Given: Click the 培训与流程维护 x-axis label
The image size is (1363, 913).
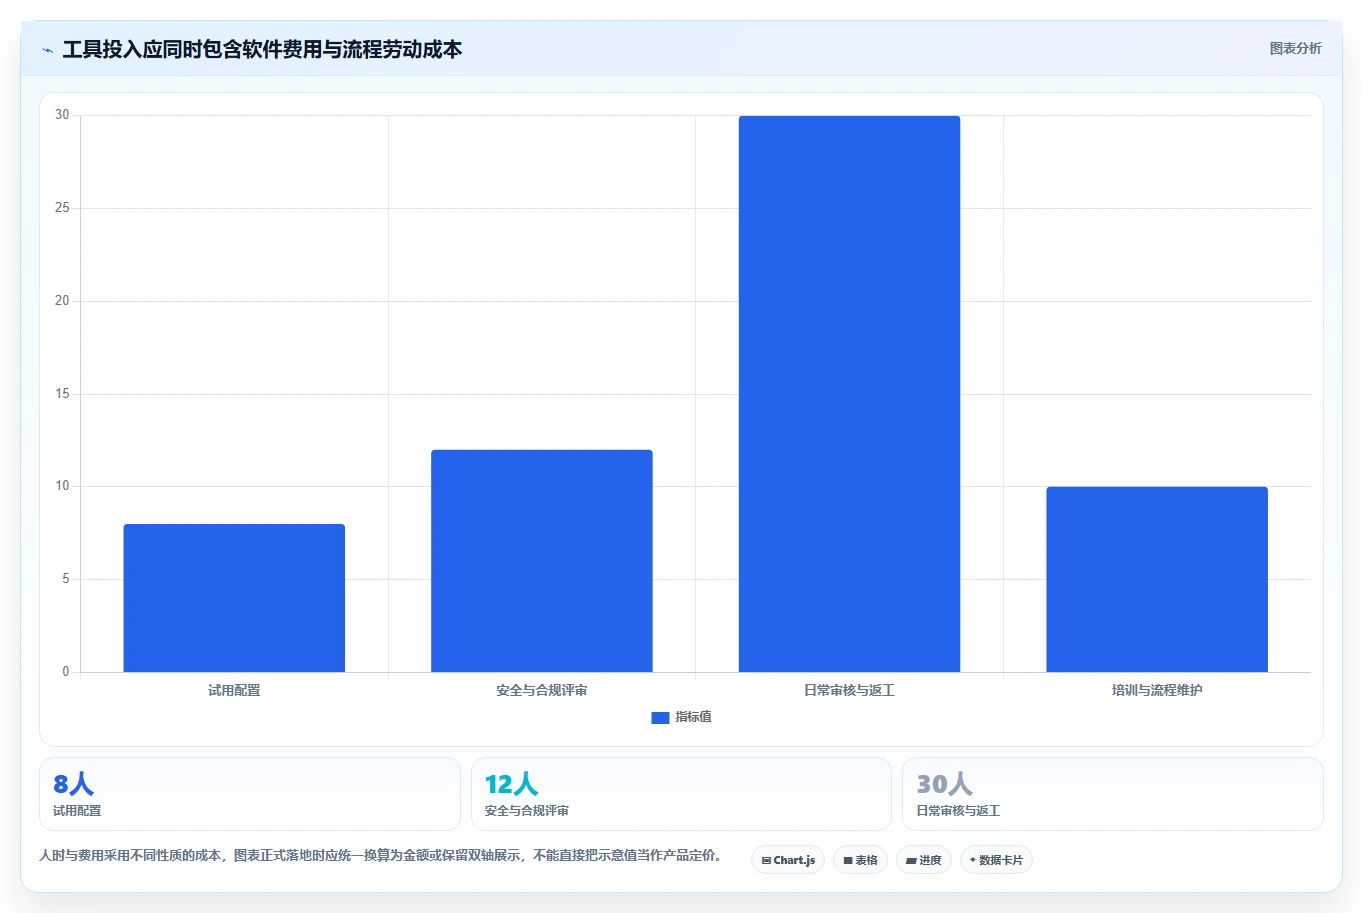Looking at the screenshot, I should click(1157, 690).
